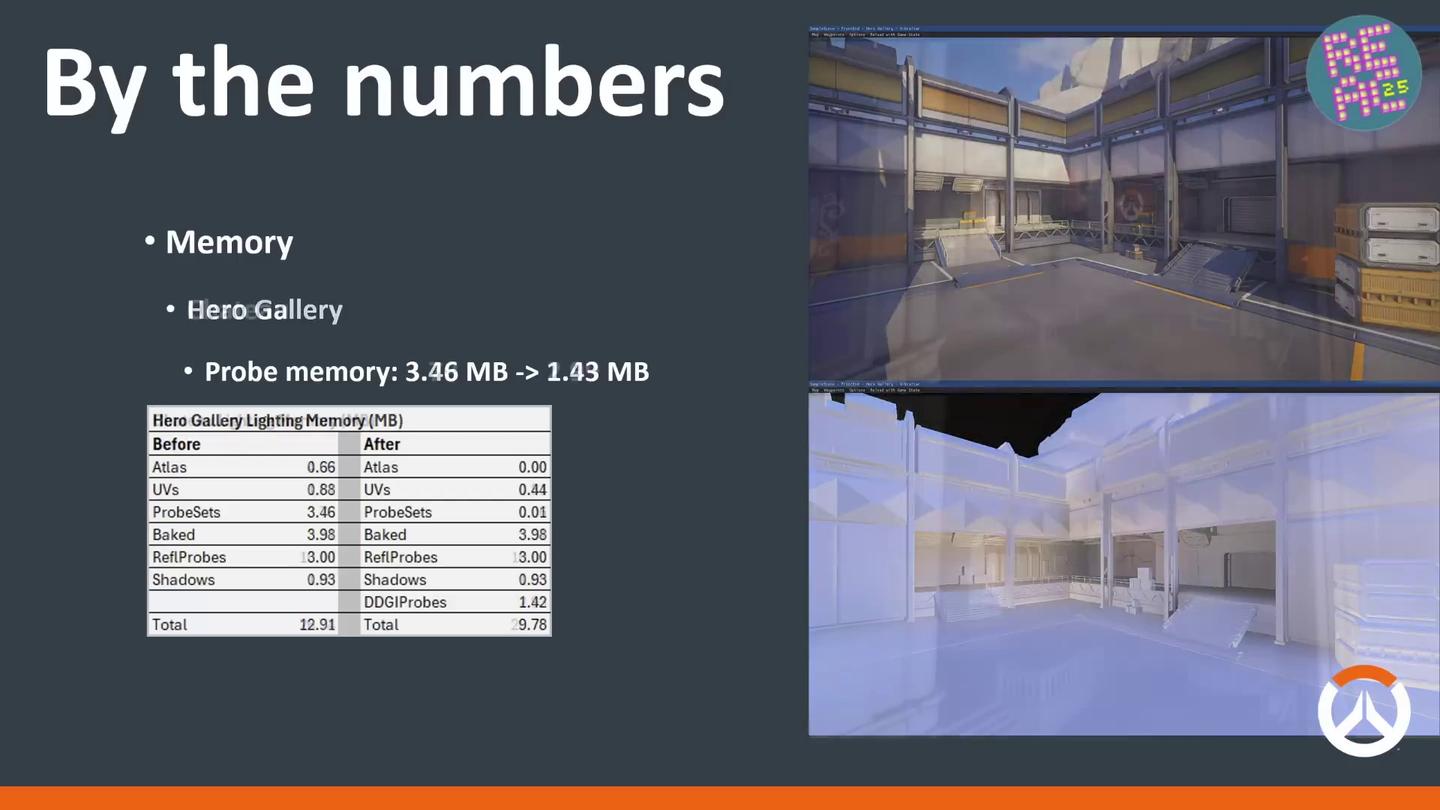This screenshot has height=810, width=1440.
Task: Click the 'By the numbers' slide title
Action: [x=383, y=85]
